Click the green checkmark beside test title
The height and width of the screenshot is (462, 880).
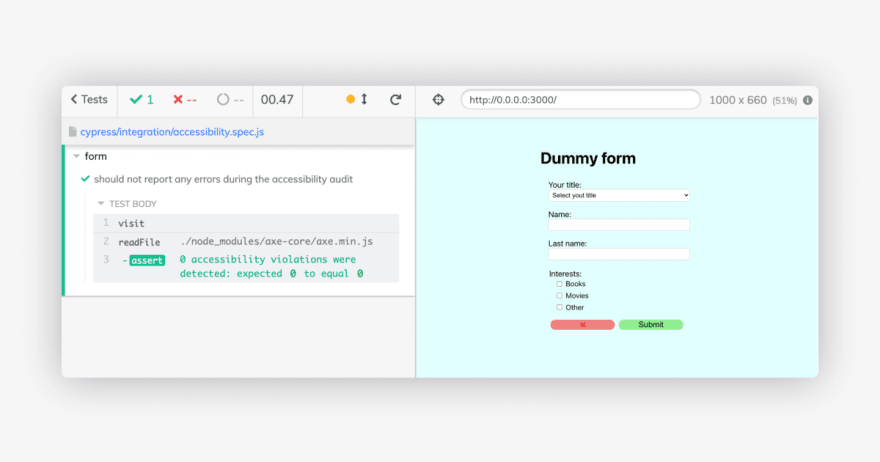click(x=85, y=179)
